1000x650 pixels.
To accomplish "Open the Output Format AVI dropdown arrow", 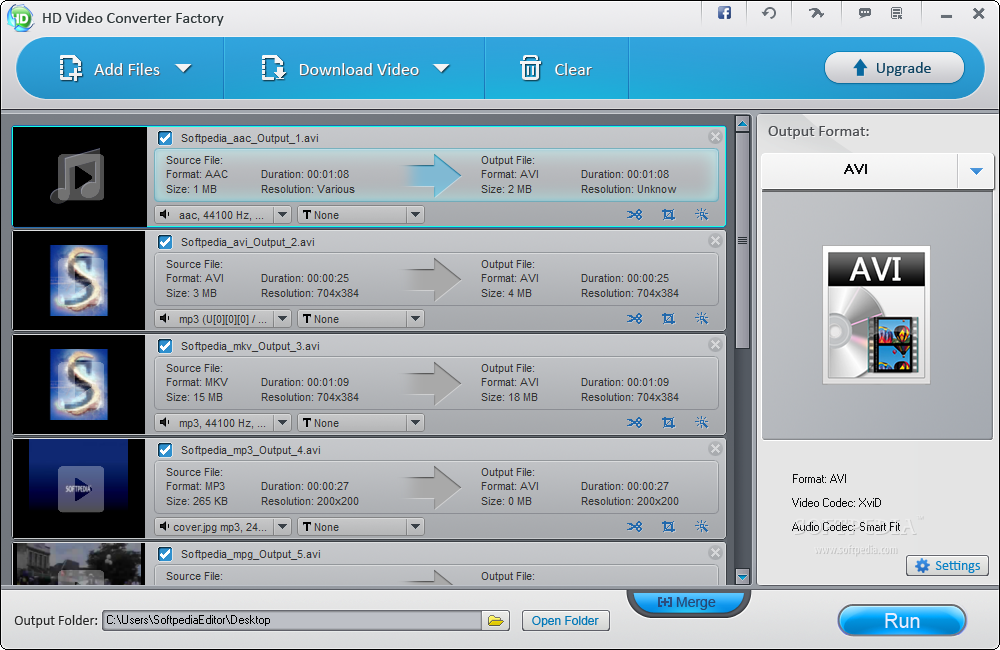I will [976, 170].
